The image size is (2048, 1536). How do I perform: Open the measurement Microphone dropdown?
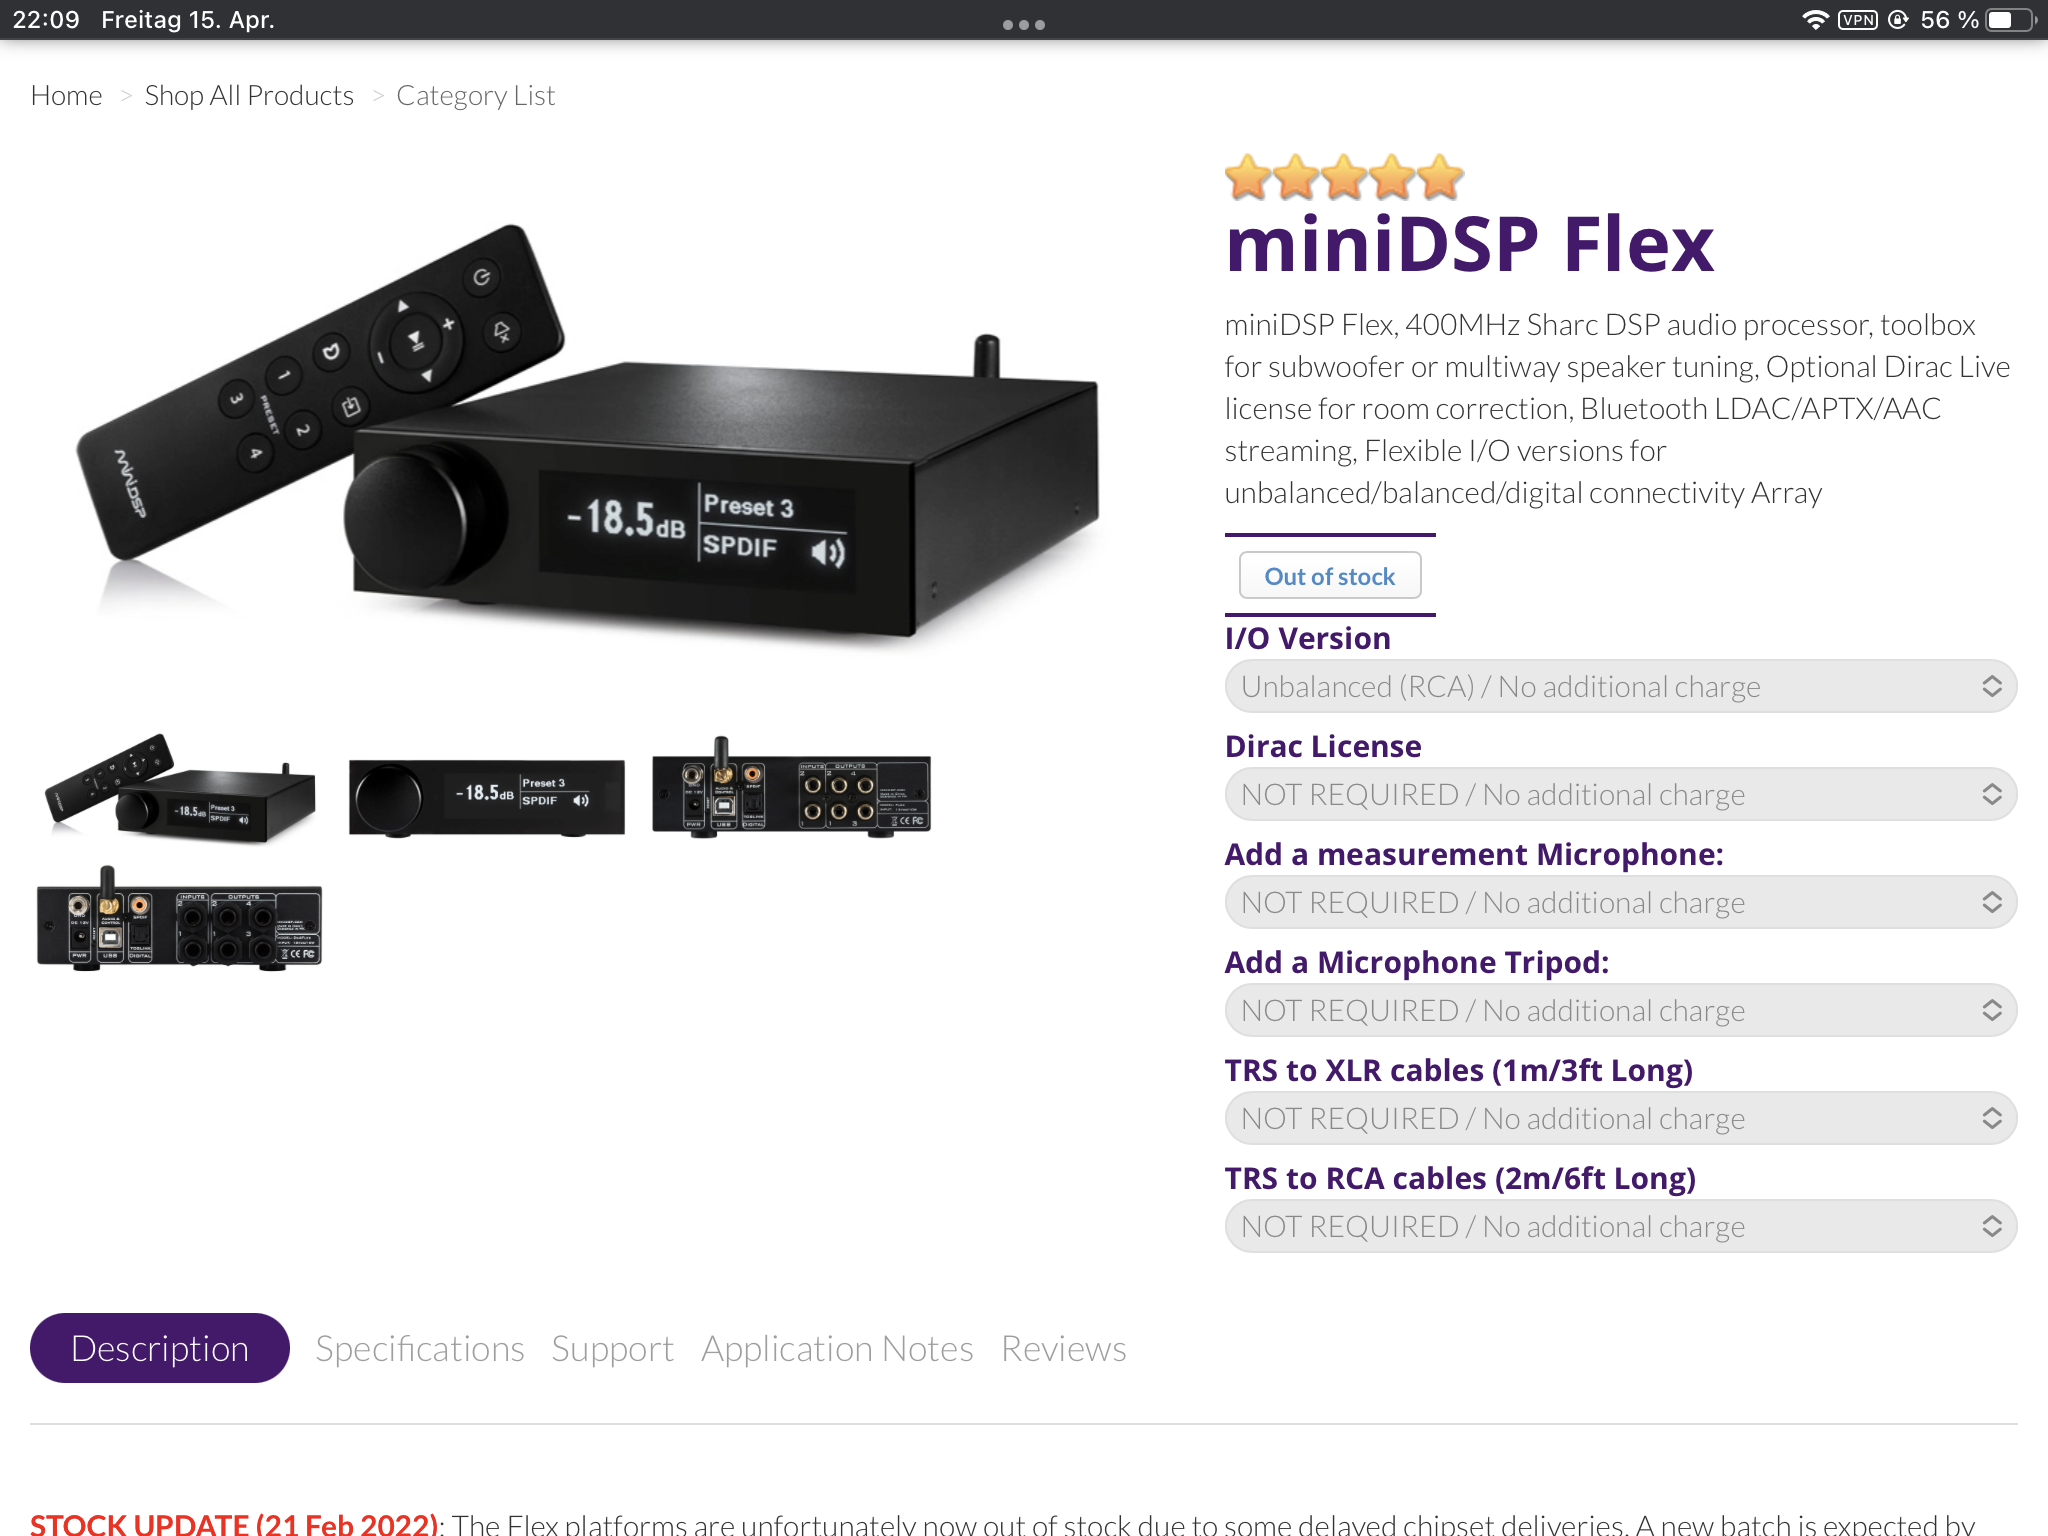tap(1620, 902)
